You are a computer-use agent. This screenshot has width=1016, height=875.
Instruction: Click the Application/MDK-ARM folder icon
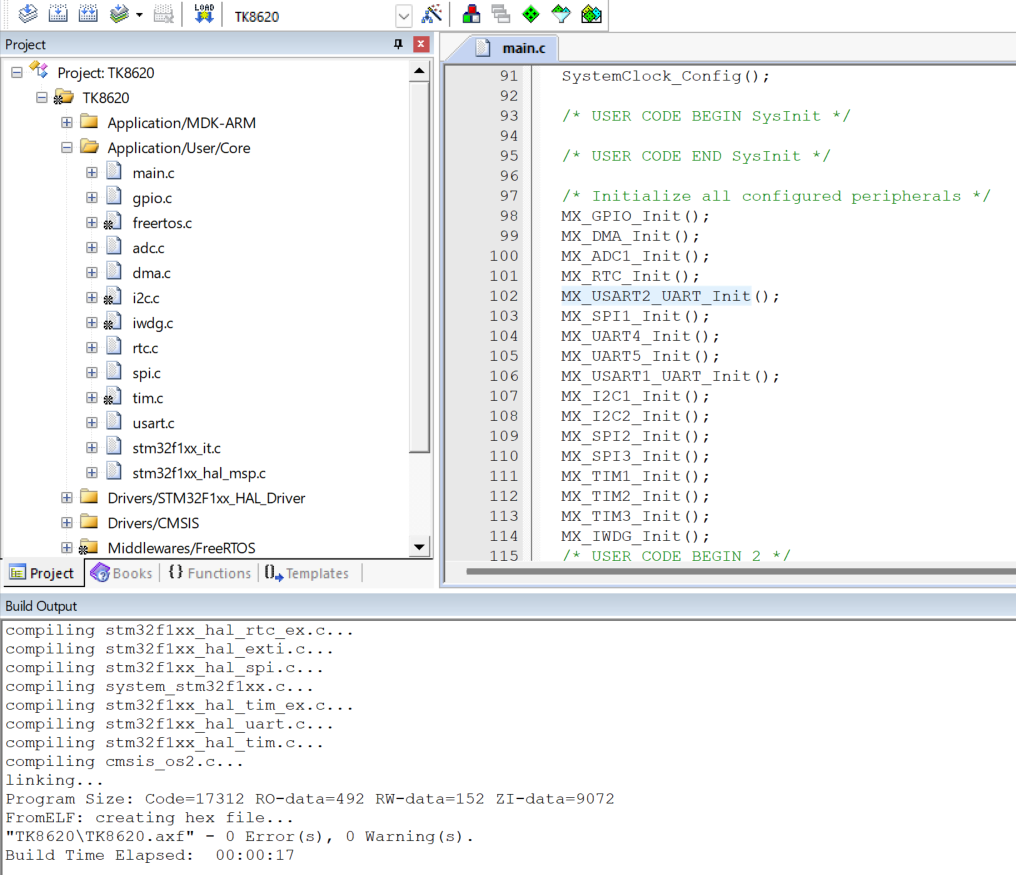89,122
